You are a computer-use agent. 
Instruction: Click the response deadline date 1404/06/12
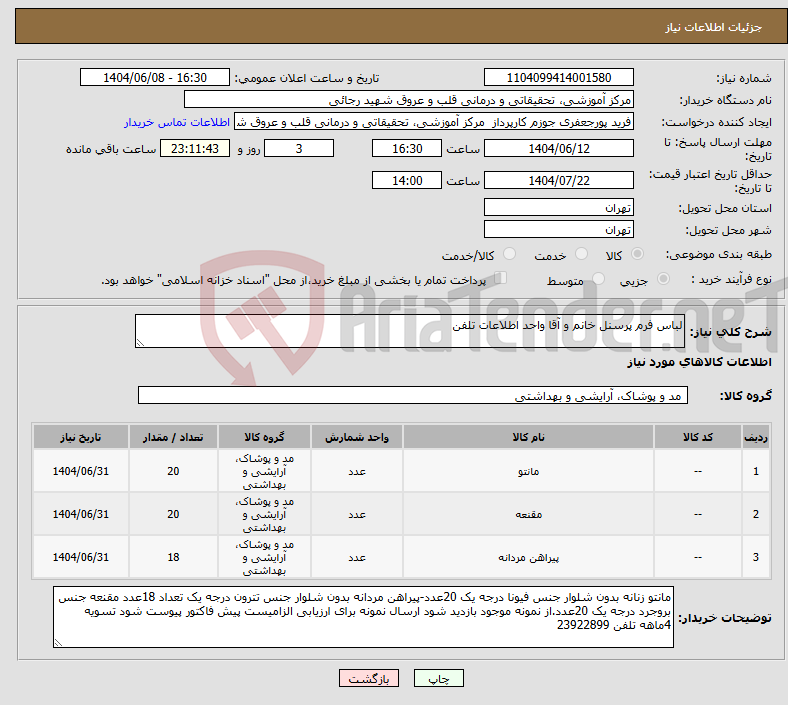tap(558, 148)
